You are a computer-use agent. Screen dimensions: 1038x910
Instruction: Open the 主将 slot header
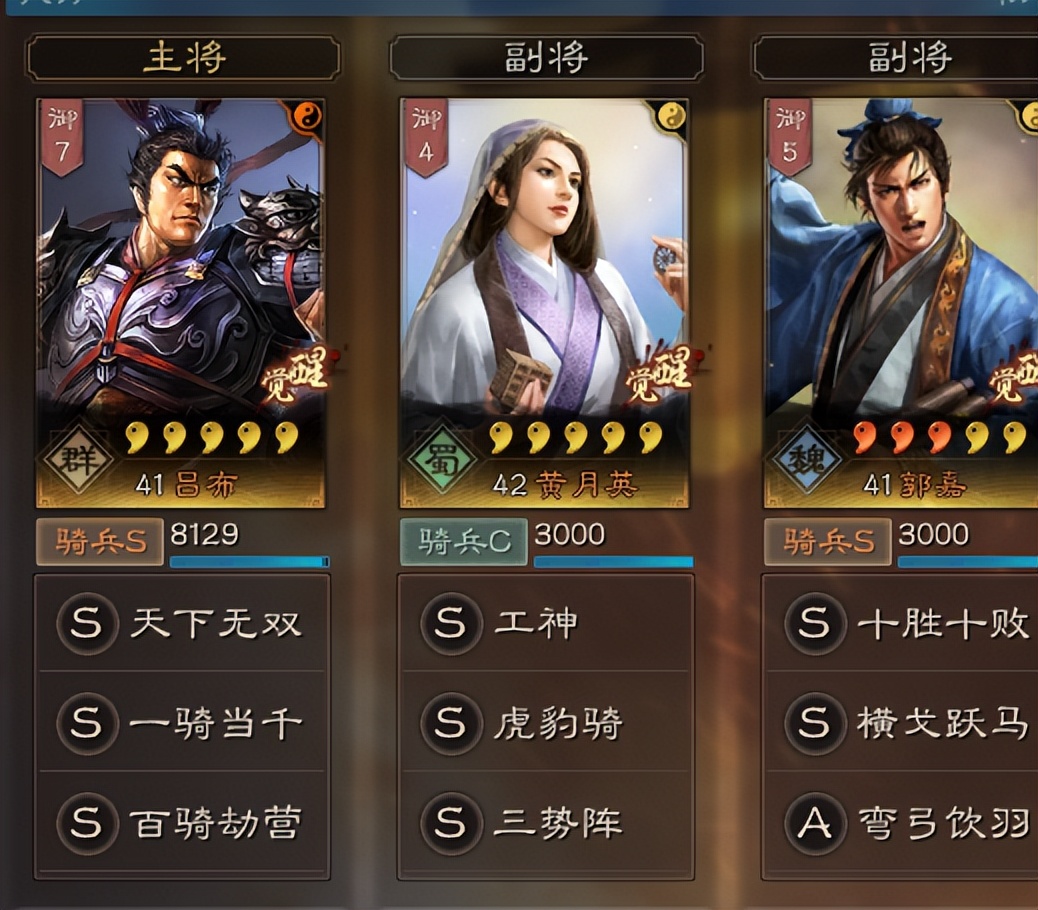pyautogui.click(x=183, y=58)
